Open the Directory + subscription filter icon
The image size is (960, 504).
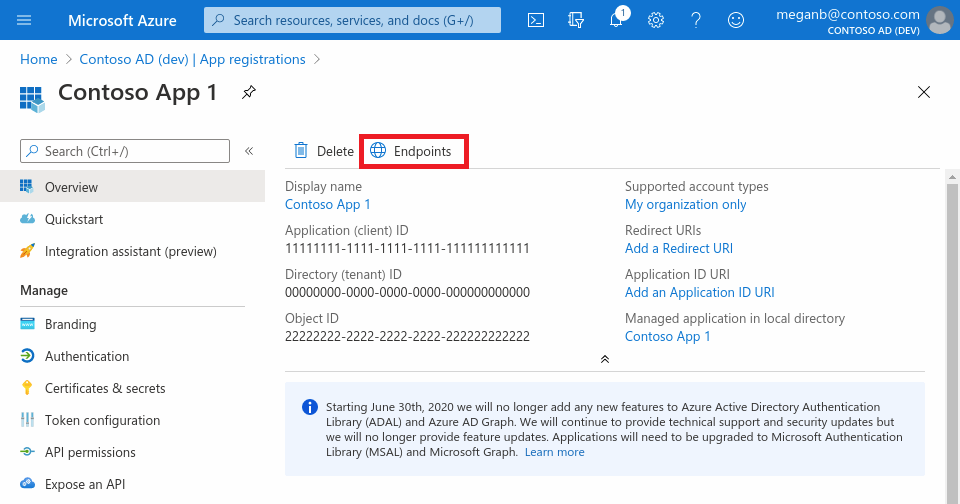click(x=576, y=20)
